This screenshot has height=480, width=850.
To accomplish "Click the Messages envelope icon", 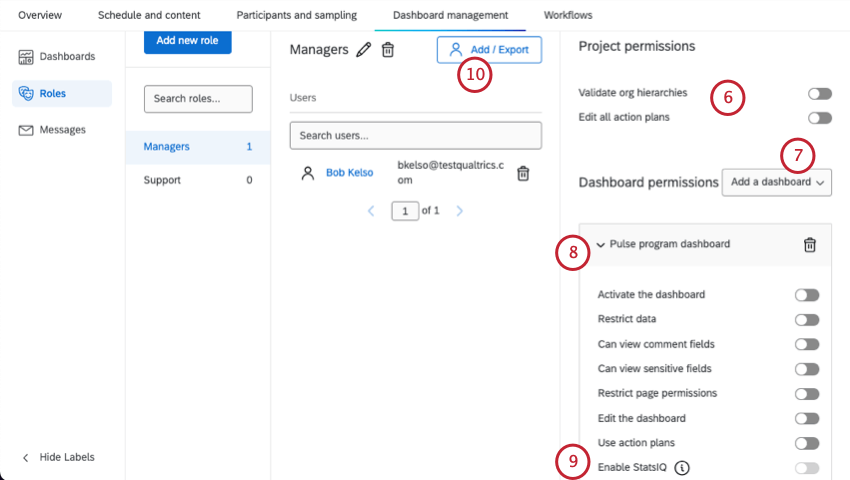I will [25, 130].
